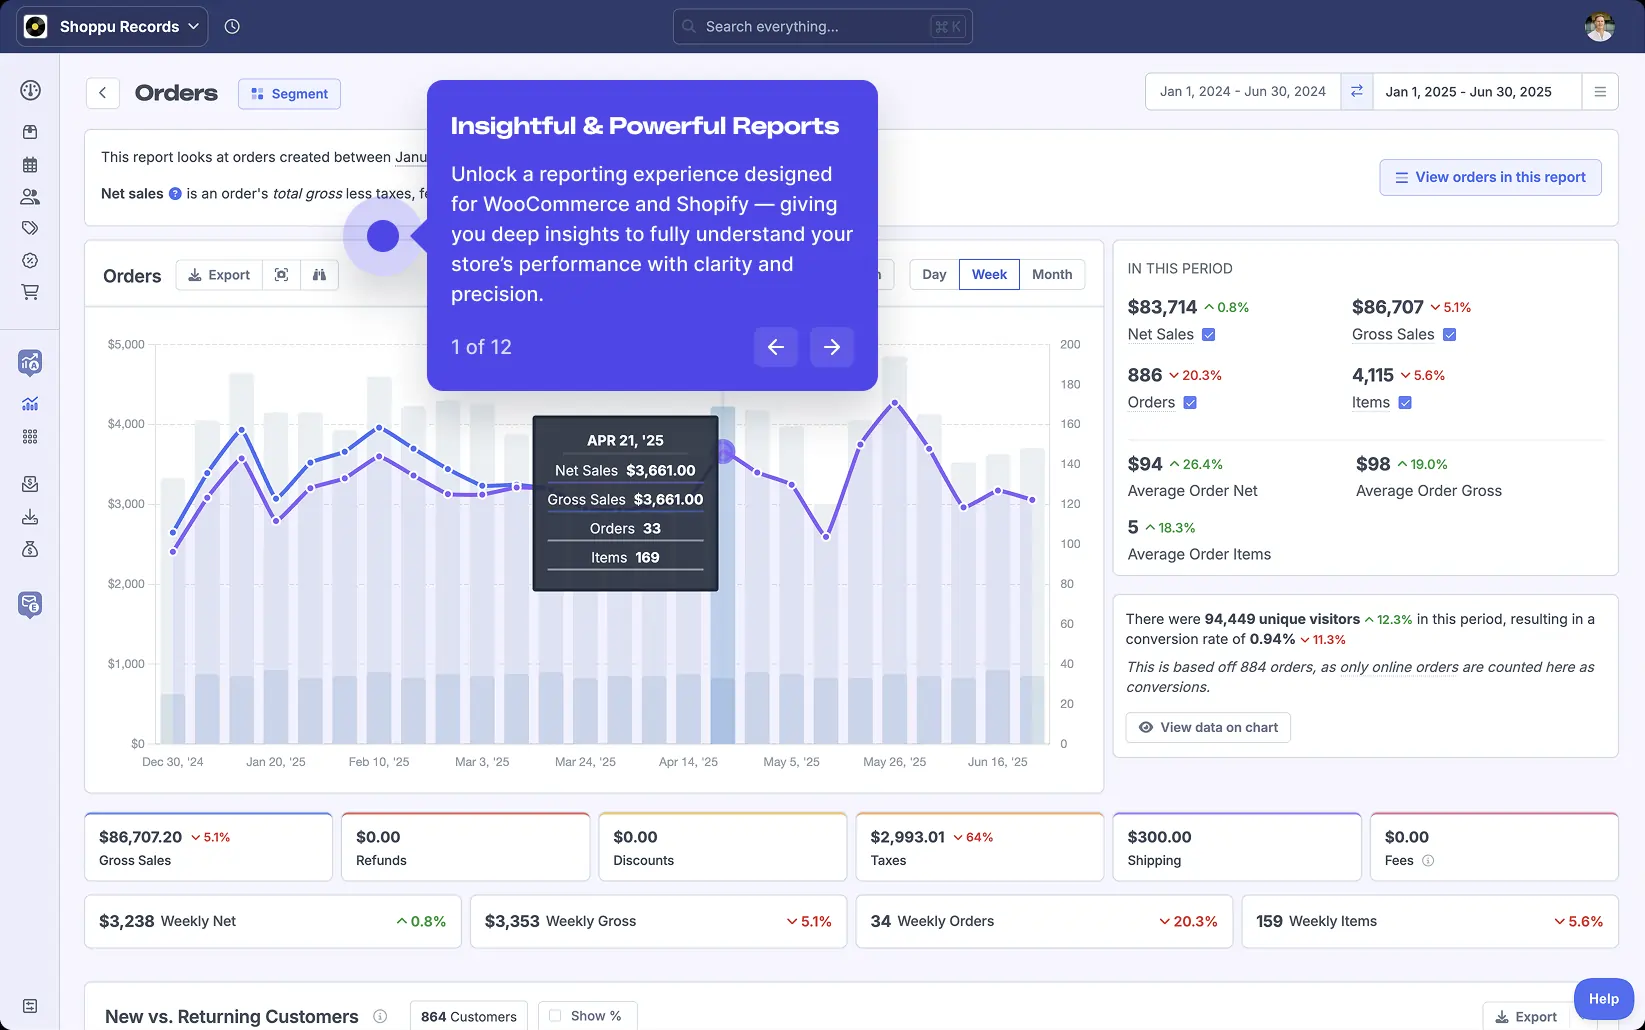Image resolution: width=1645 pixels, height=1030 pixels.
Task: Expand the hamburger menu beside date ranges
Action: click(1601, 91)
